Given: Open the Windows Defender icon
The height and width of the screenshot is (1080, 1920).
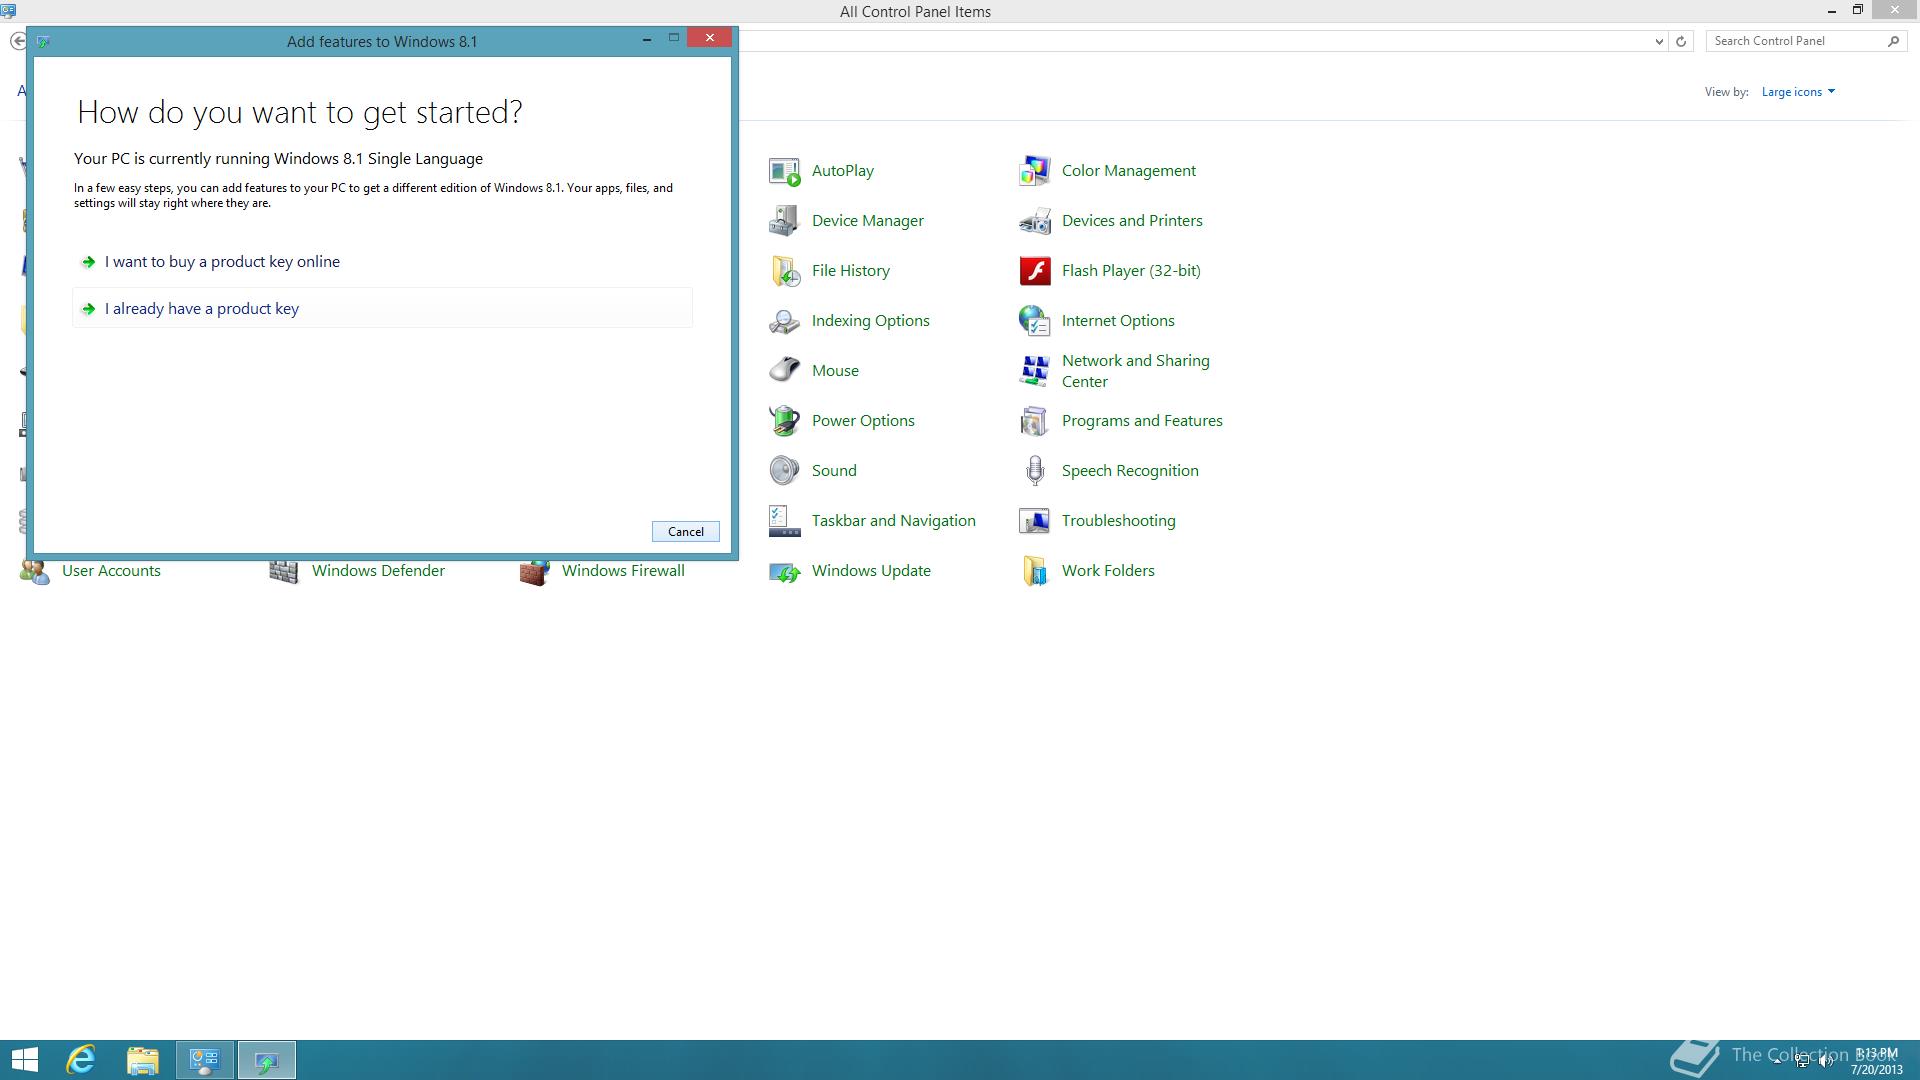Looking at the screenshot, I should click(x=285, y=572).
